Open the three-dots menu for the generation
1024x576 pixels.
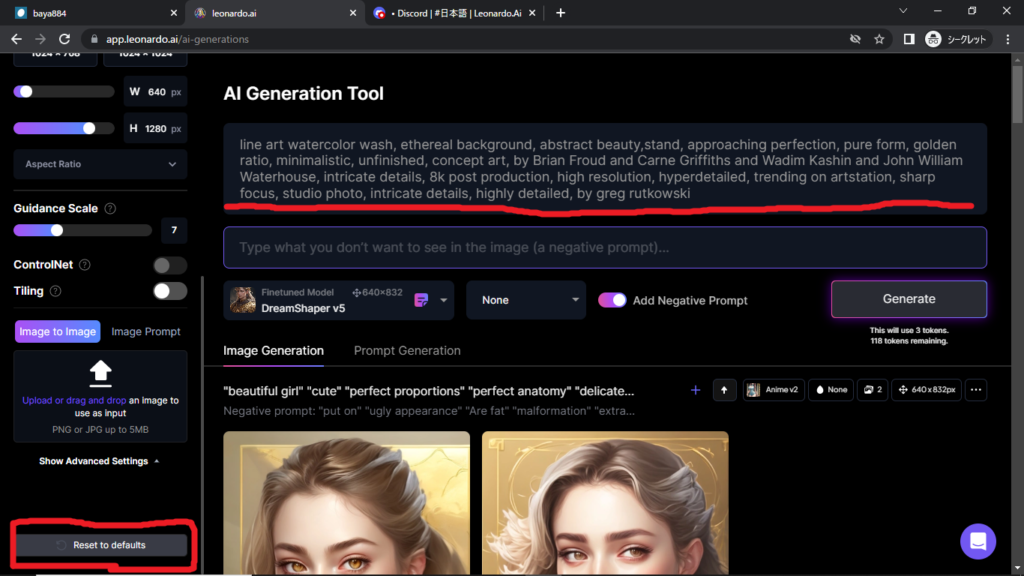pyautogui.click(x=976, y=390)
